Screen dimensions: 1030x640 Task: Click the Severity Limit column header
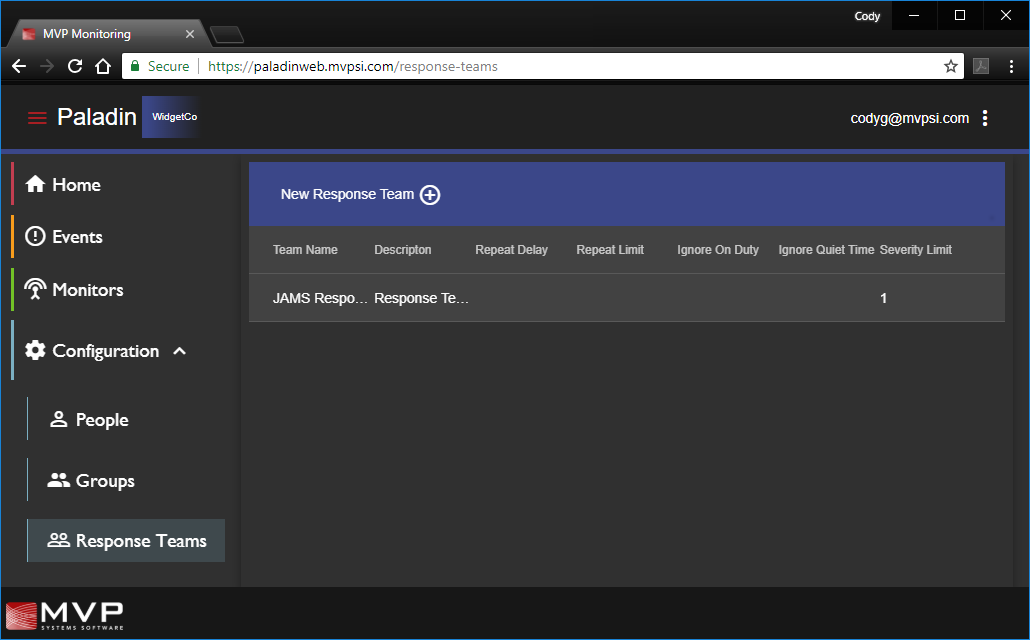tap(915, 250)
